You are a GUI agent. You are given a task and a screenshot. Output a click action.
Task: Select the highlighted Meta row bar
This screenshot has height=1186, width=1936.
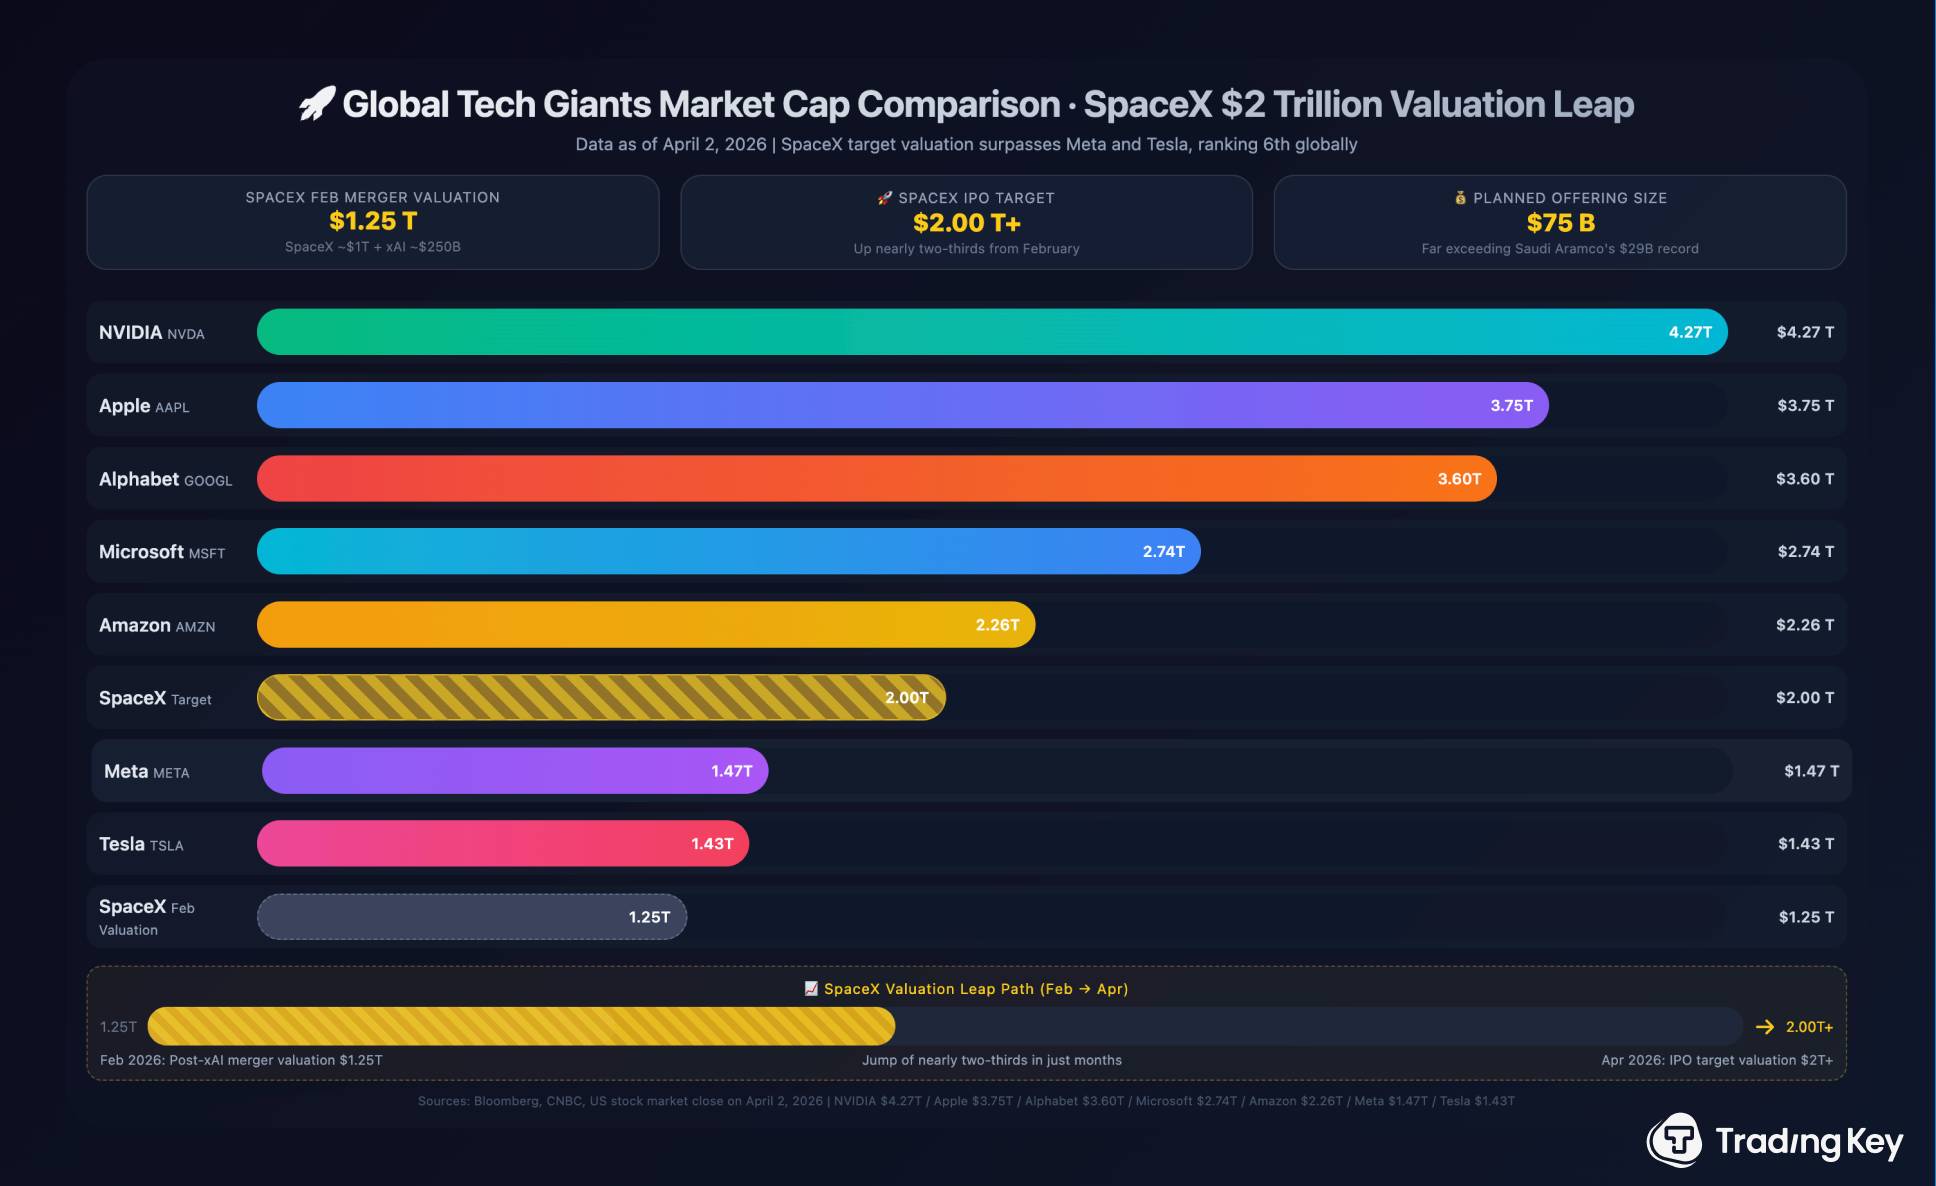514,771
